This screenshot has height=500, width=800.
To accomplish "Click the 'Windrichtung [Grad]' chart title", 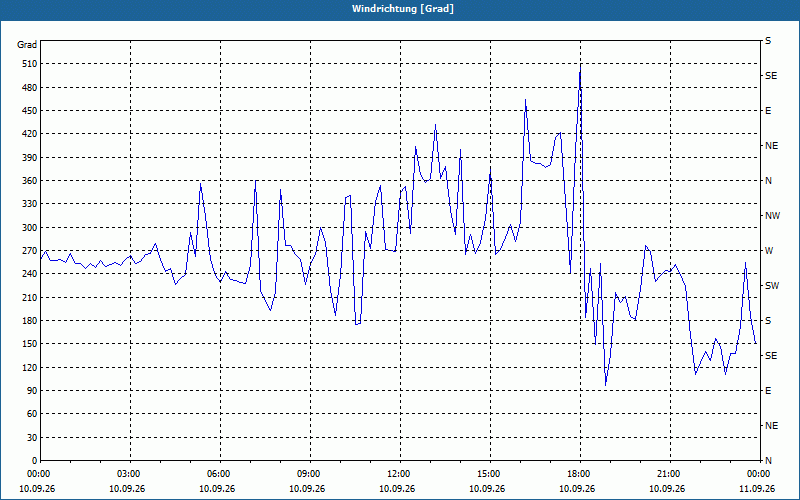I will [x=403, y=9].
